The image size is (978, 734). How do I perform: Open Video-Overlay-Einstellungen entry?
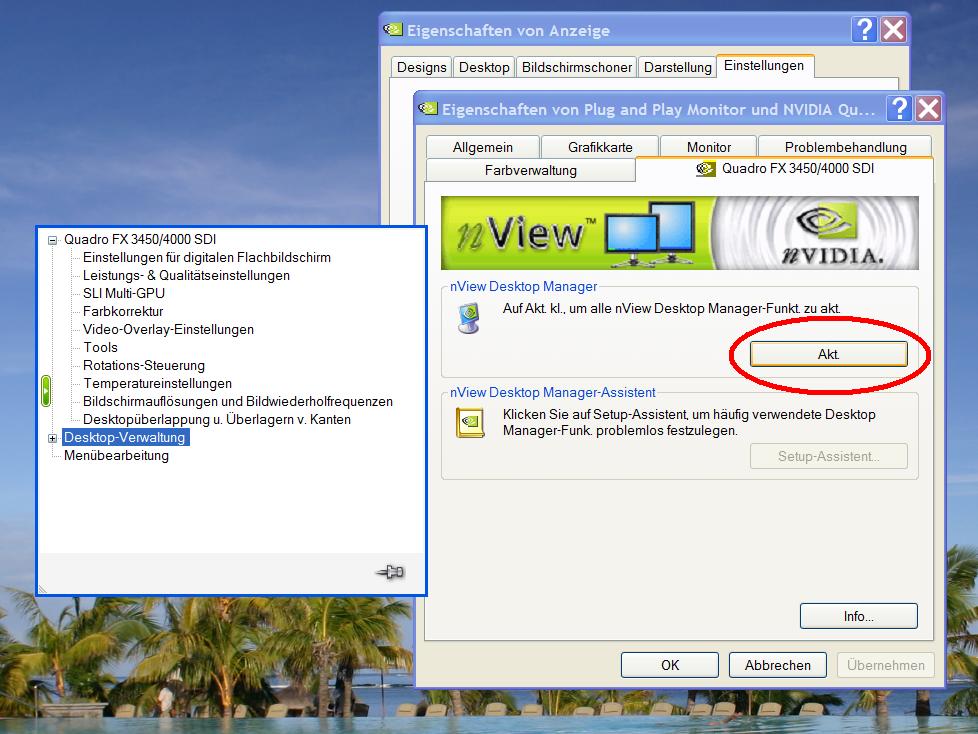pos(168,330)
